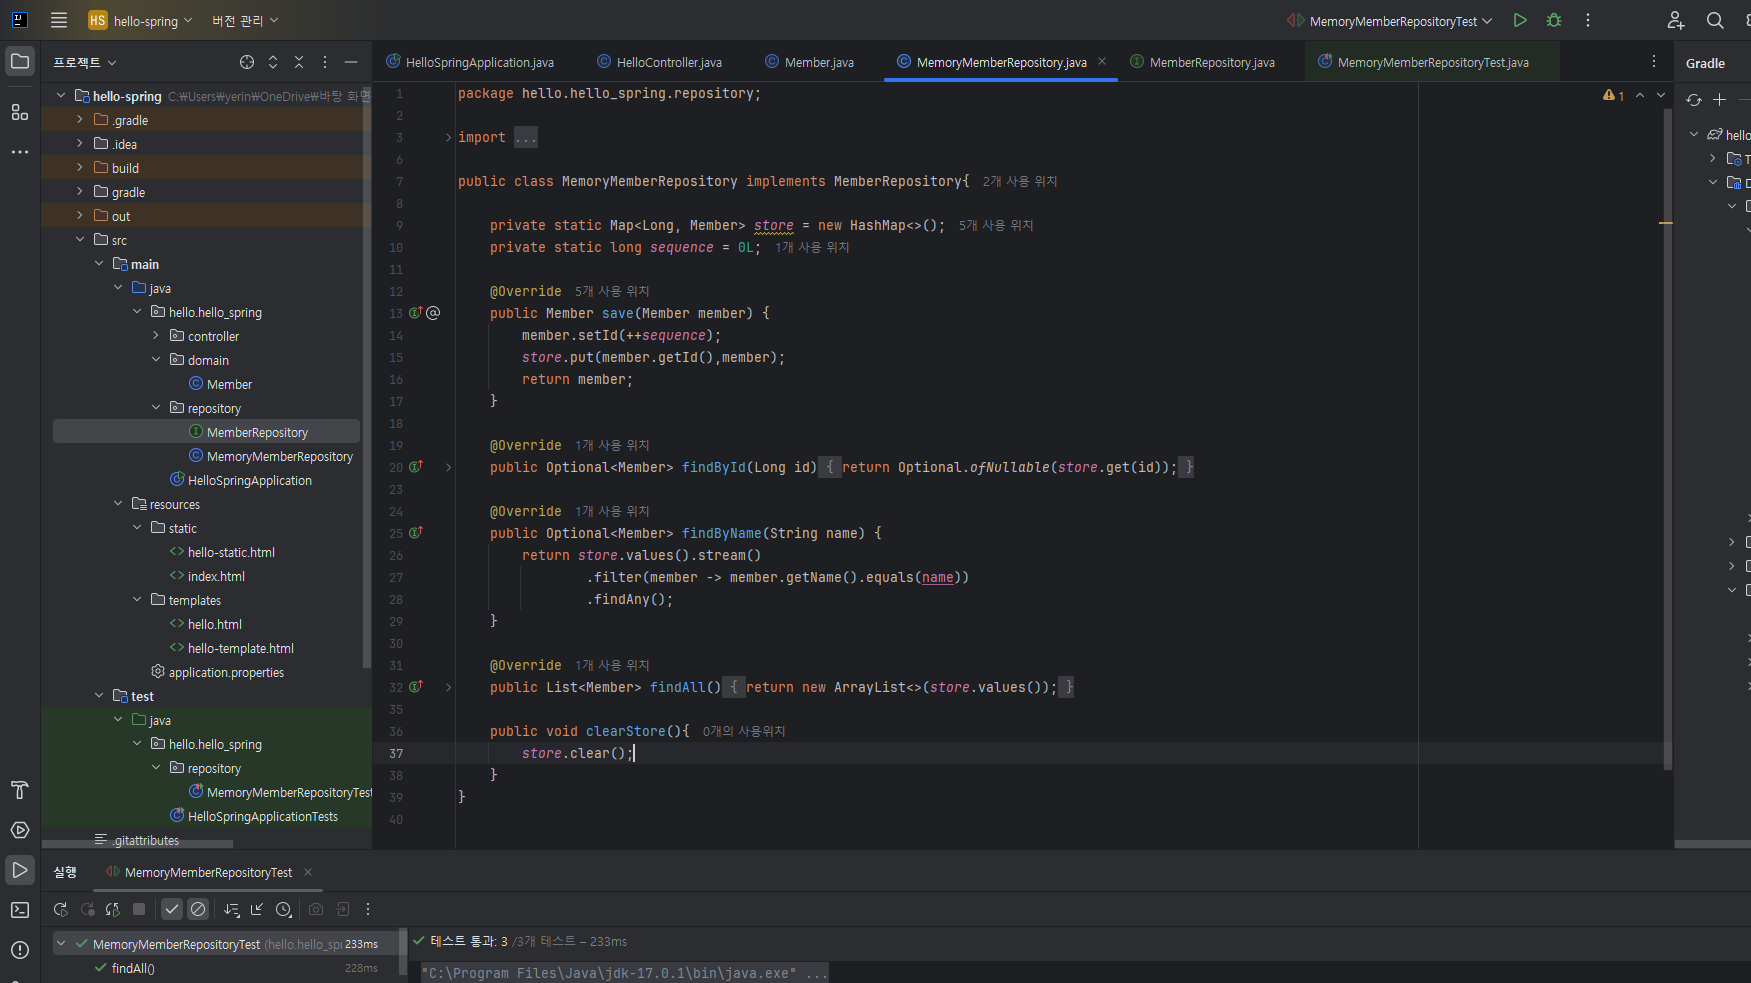Image resolution: width=1751 pixels, height=983 pixels.
Task: Click the Debug bug icon in the top toolbar
Action: tap(1554, 20)
